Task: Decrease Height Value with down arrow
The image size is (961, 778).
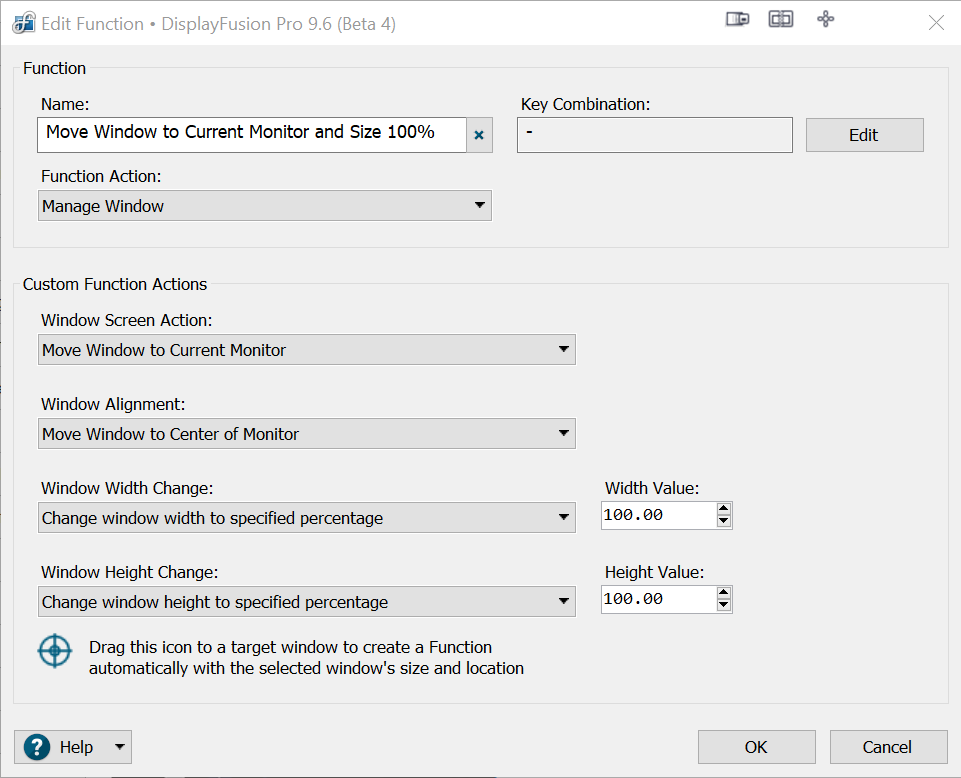Action: tap(724, 606)
